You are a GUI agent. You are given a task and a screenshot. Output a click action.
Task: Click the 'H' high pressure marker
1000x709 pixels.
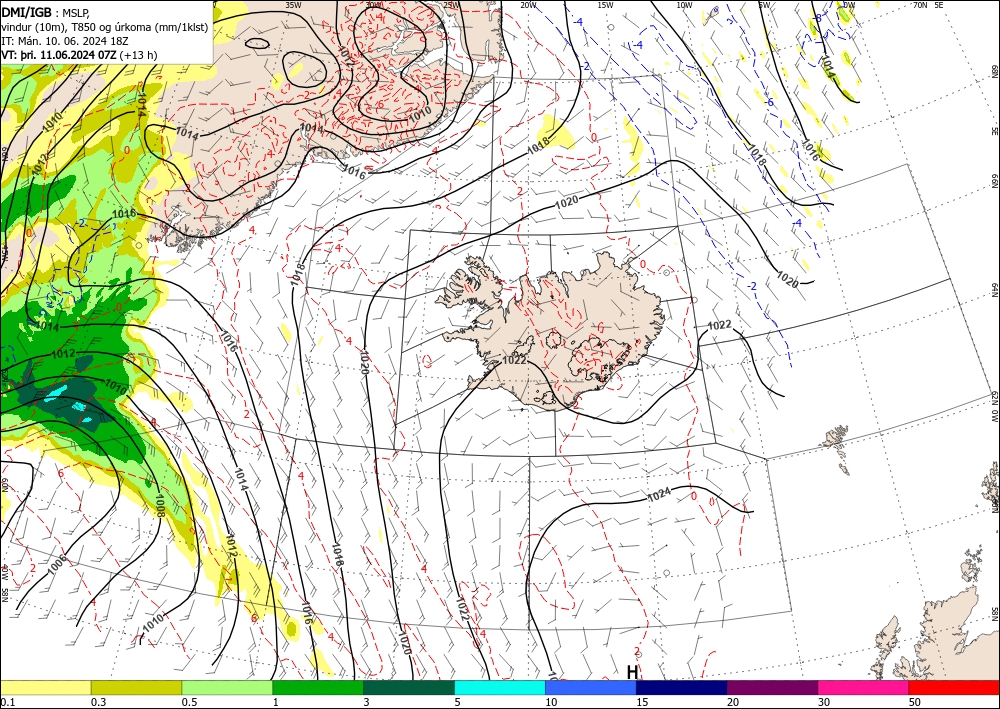[x=632, y=672]
